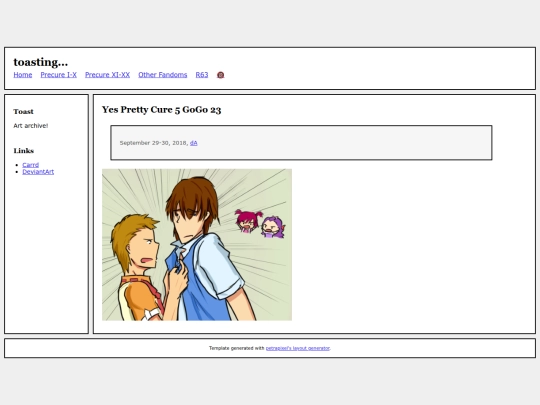This screenshot has width=540, height=405.
Task: Open the Precure XI-XX page
Action: 107,75
